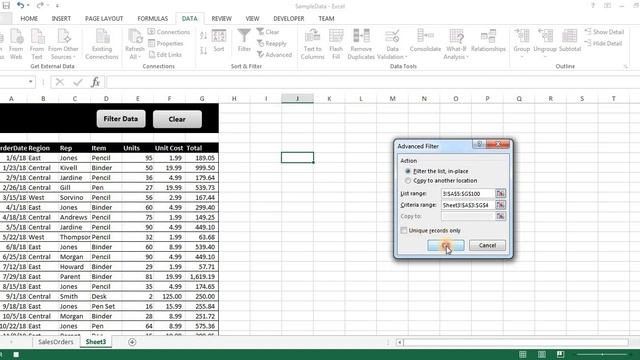Select column J header
640x360 pixels.
pos(298,98)
